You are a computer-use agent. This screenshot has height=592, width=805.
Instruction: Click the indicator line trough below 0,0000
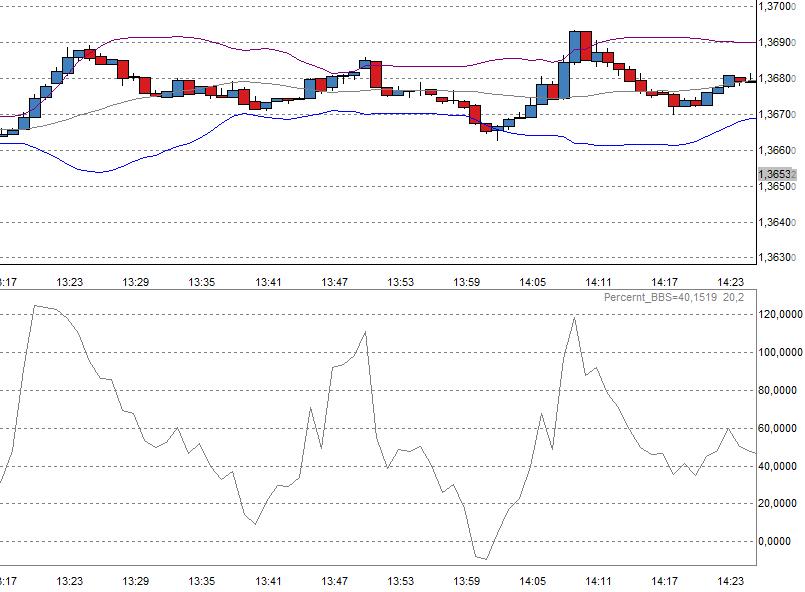tap(486, 558)
